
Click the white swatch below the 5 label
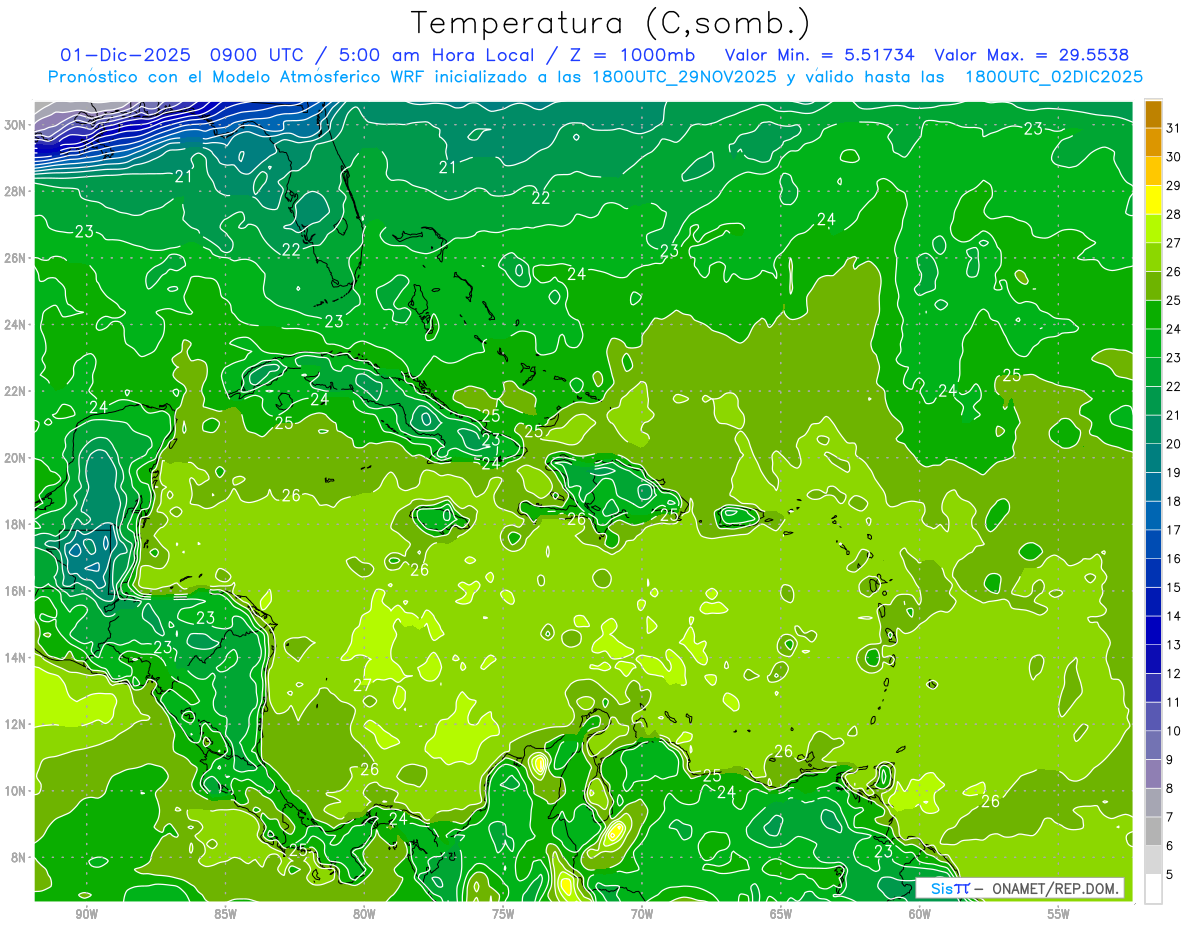click(x=1153, y=888)
